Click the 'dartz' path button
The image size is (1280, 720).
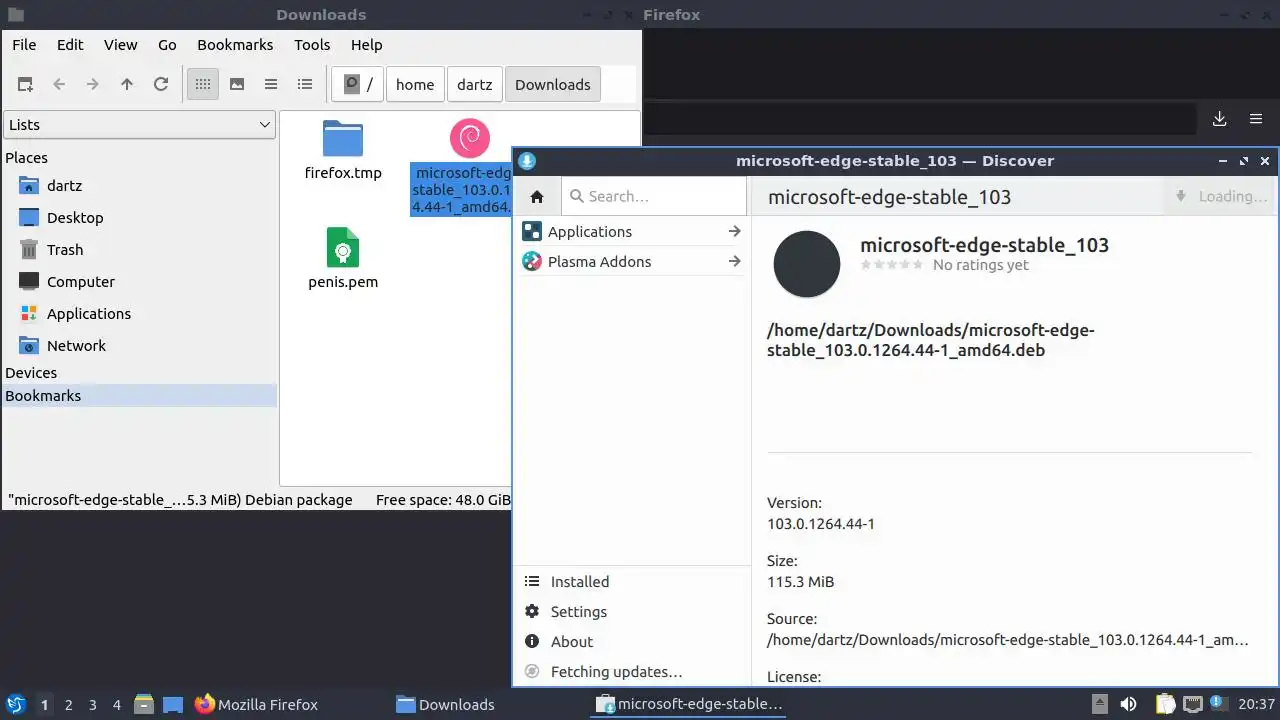475,85
